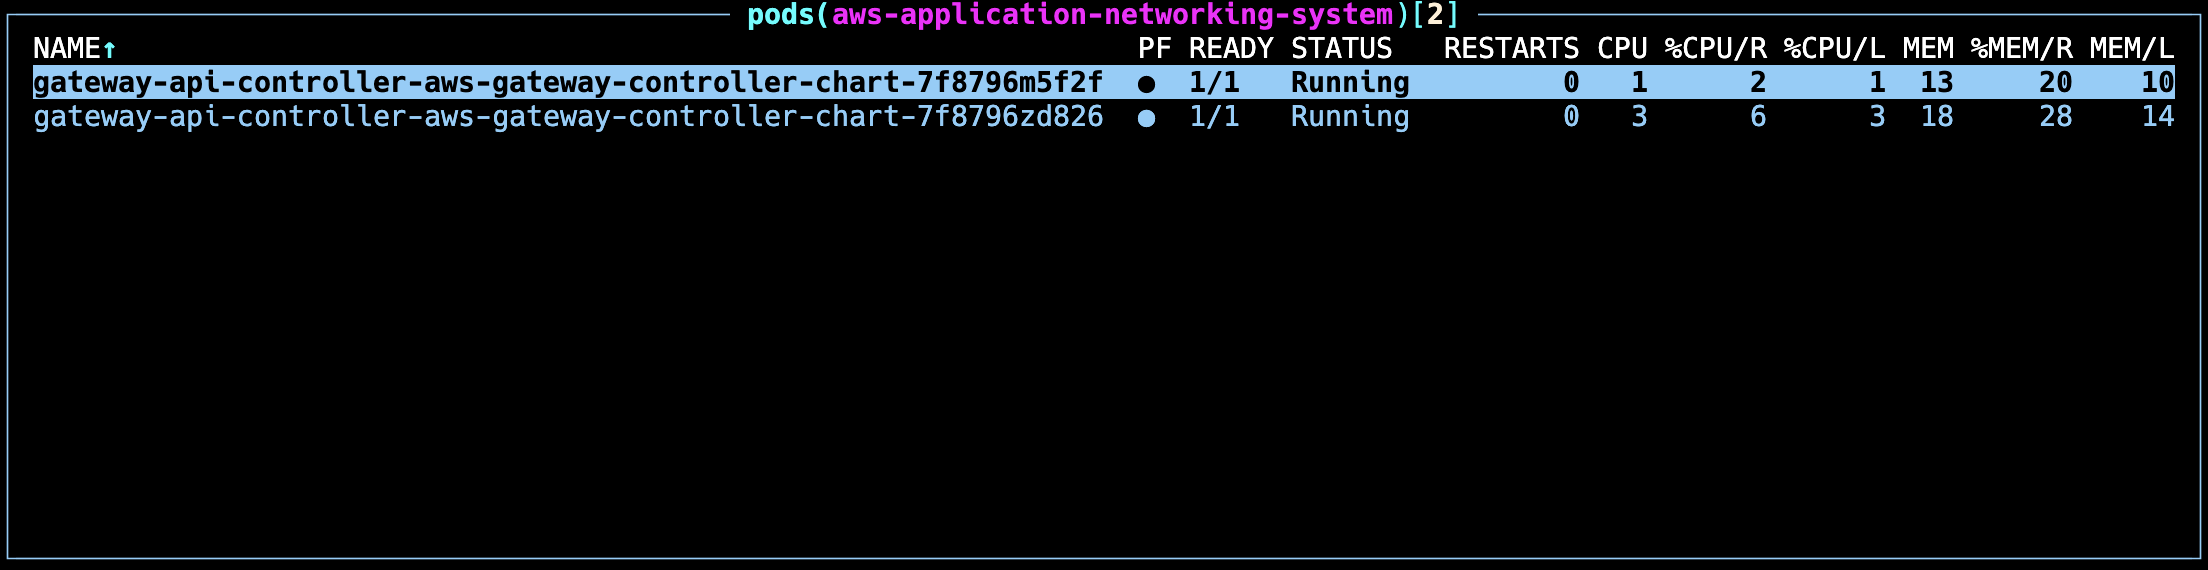Click the MEM column header
Image resolution: width=2208 pixels, height=570 pixels.
[1928, 48]
